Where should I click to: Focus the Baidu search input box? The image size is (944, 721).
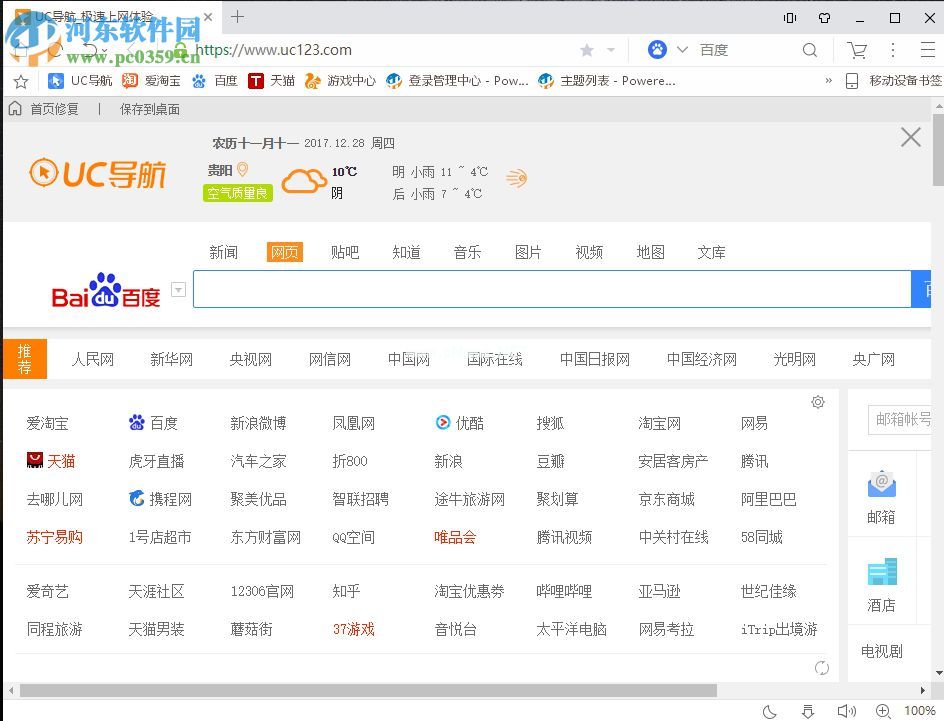pyautogui.click(x=551, y=289)
